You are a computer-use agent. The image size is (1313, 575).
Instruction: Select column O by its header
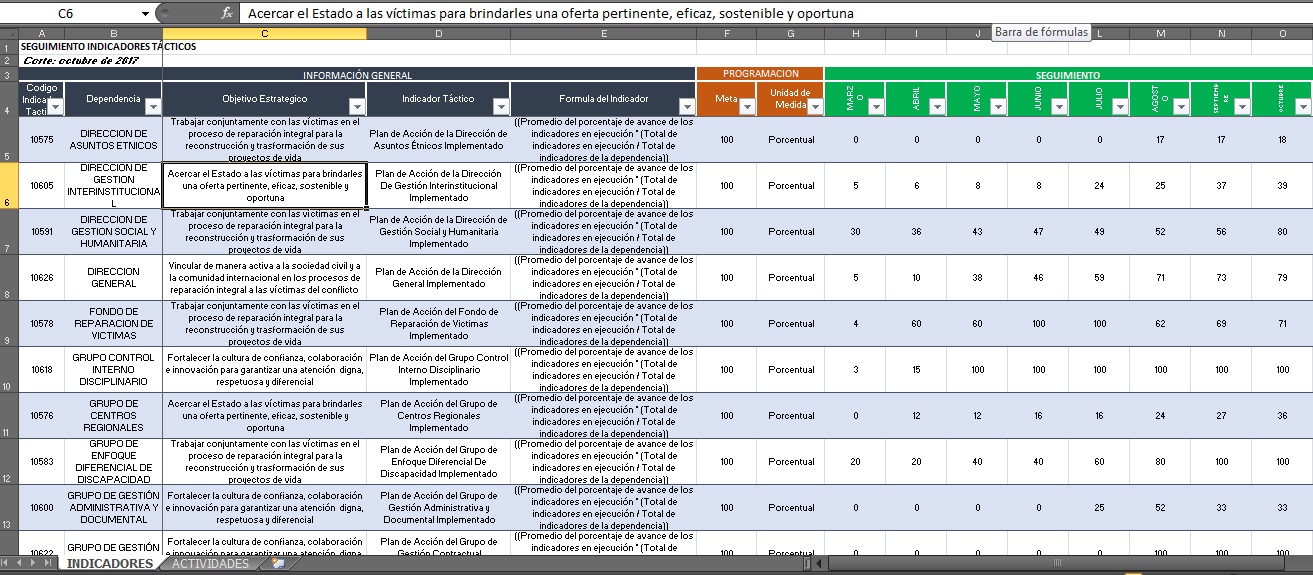point(1283,34)
